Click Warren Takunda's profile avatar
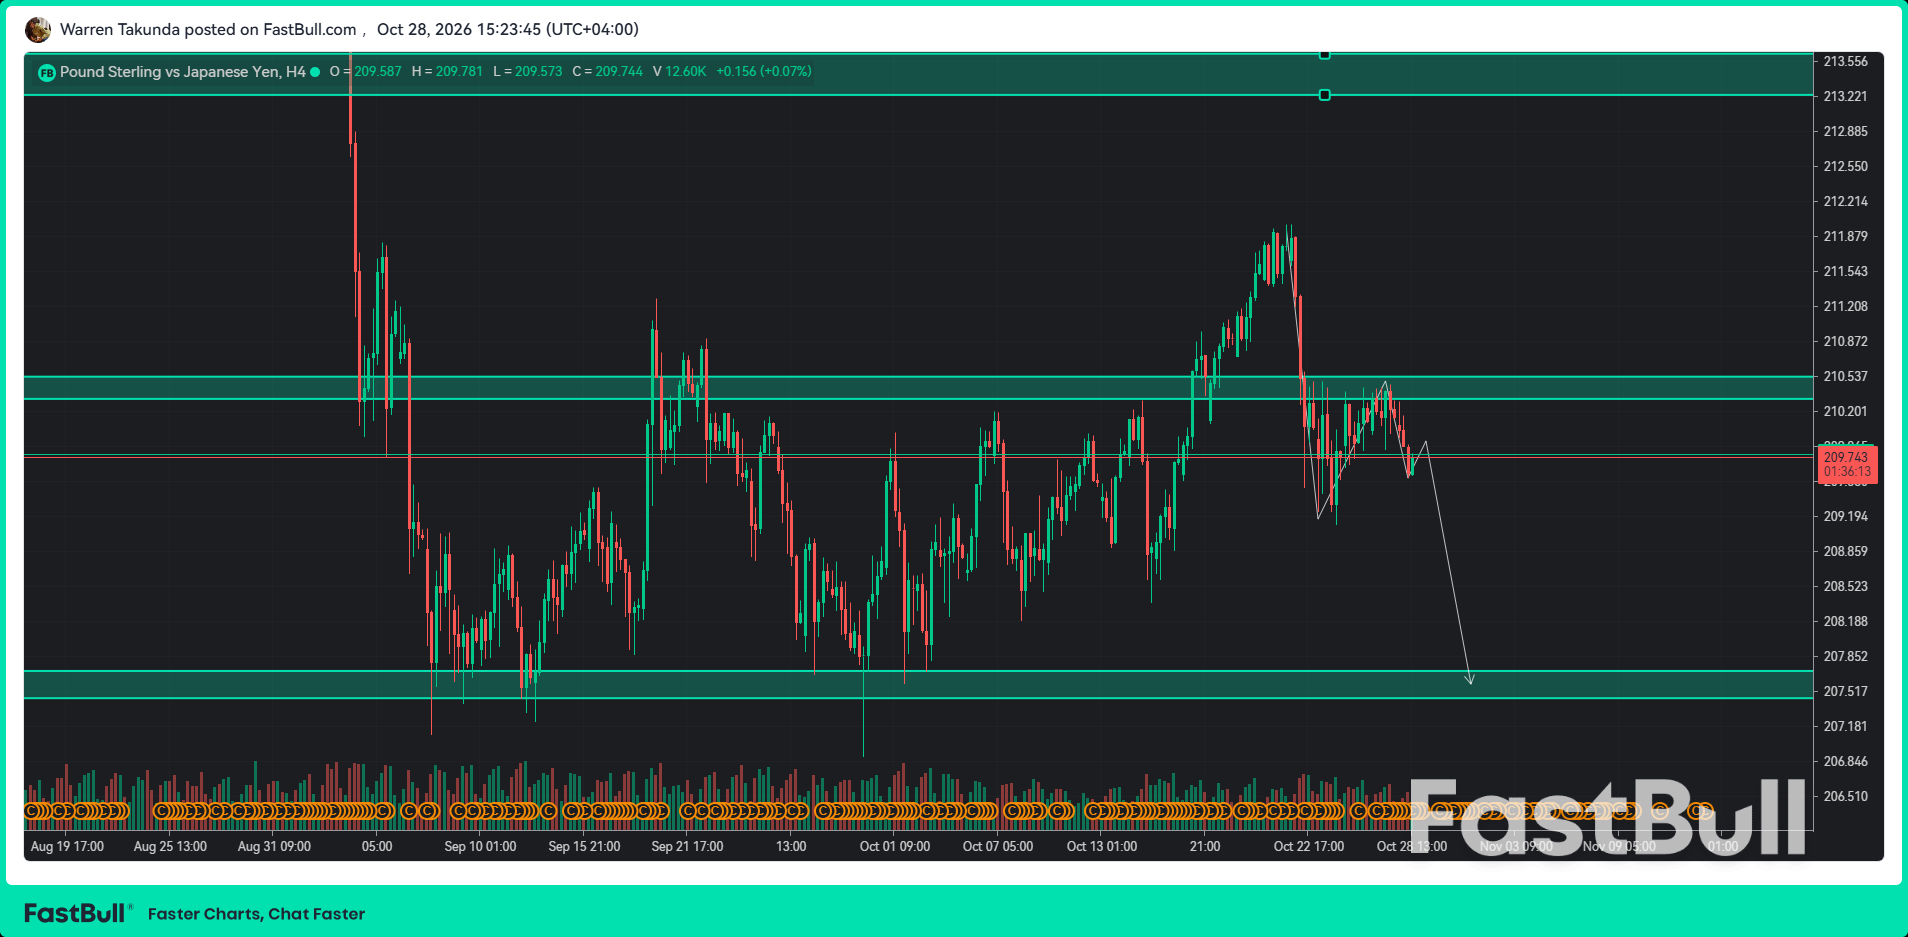 coord(38,30)
